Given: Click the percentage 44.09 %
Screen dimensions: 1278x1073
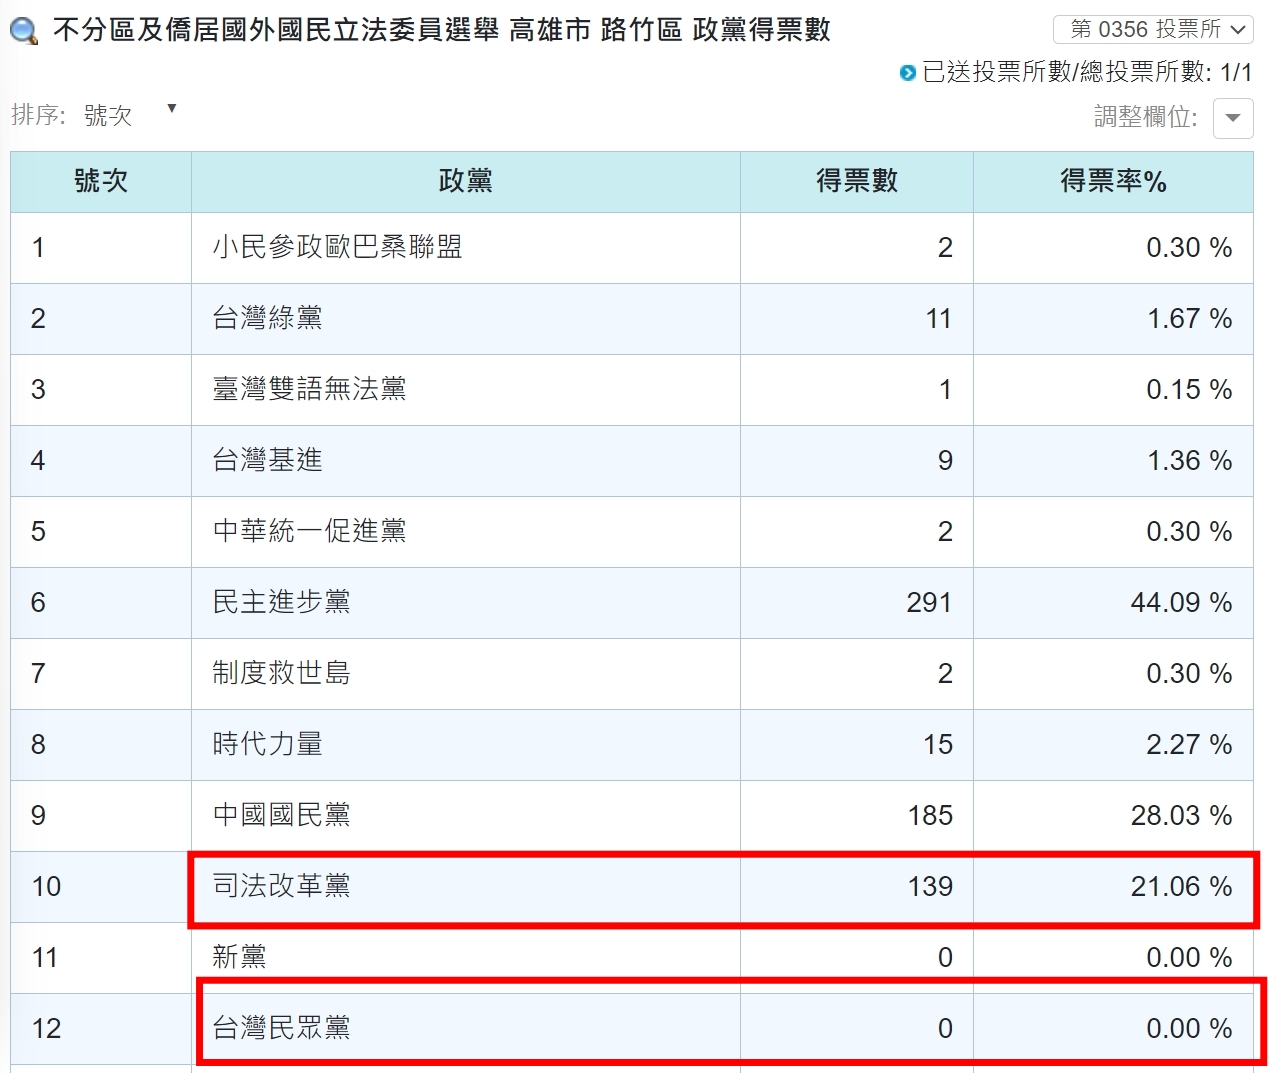Looking at the screenshot, I should tap(1181, 603).
